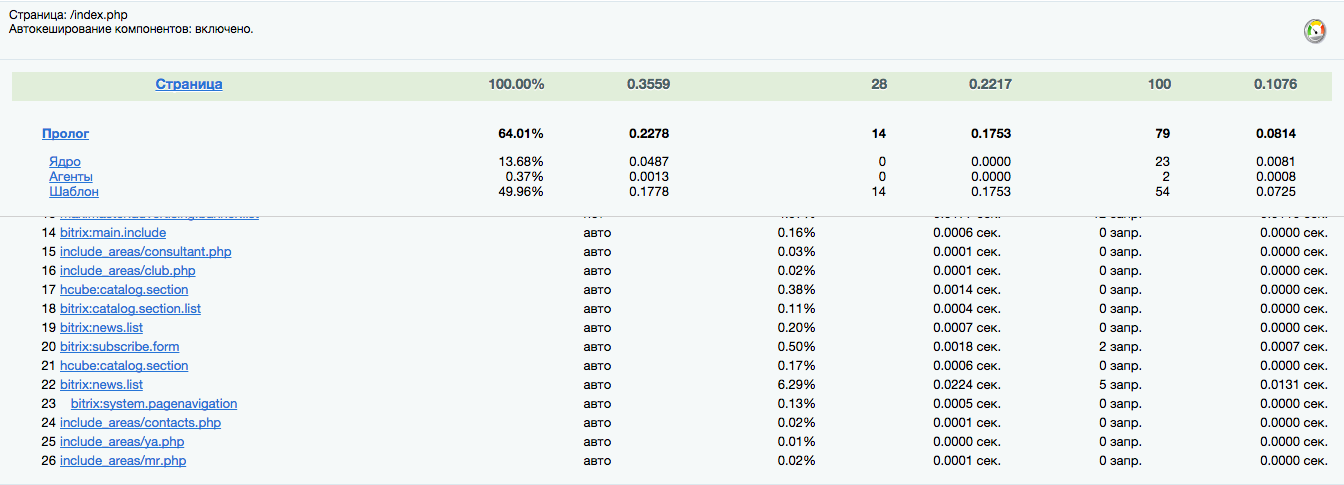Screen dimensions: 1344x485
Task: Select the Шаблон link
Action: 74,191
